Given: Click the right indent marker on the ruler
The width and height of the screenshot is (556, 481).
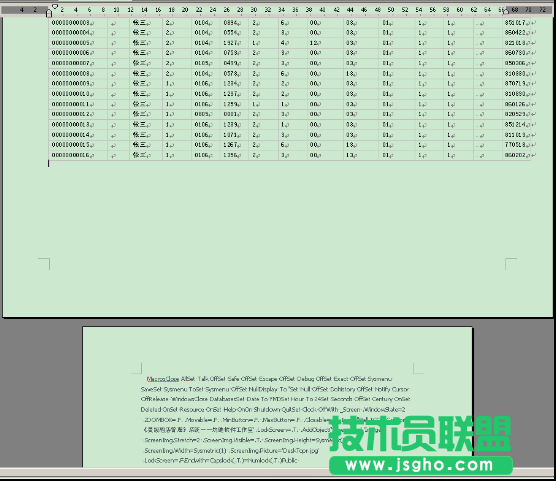Looking at the screenshot, I should [506, 11].
